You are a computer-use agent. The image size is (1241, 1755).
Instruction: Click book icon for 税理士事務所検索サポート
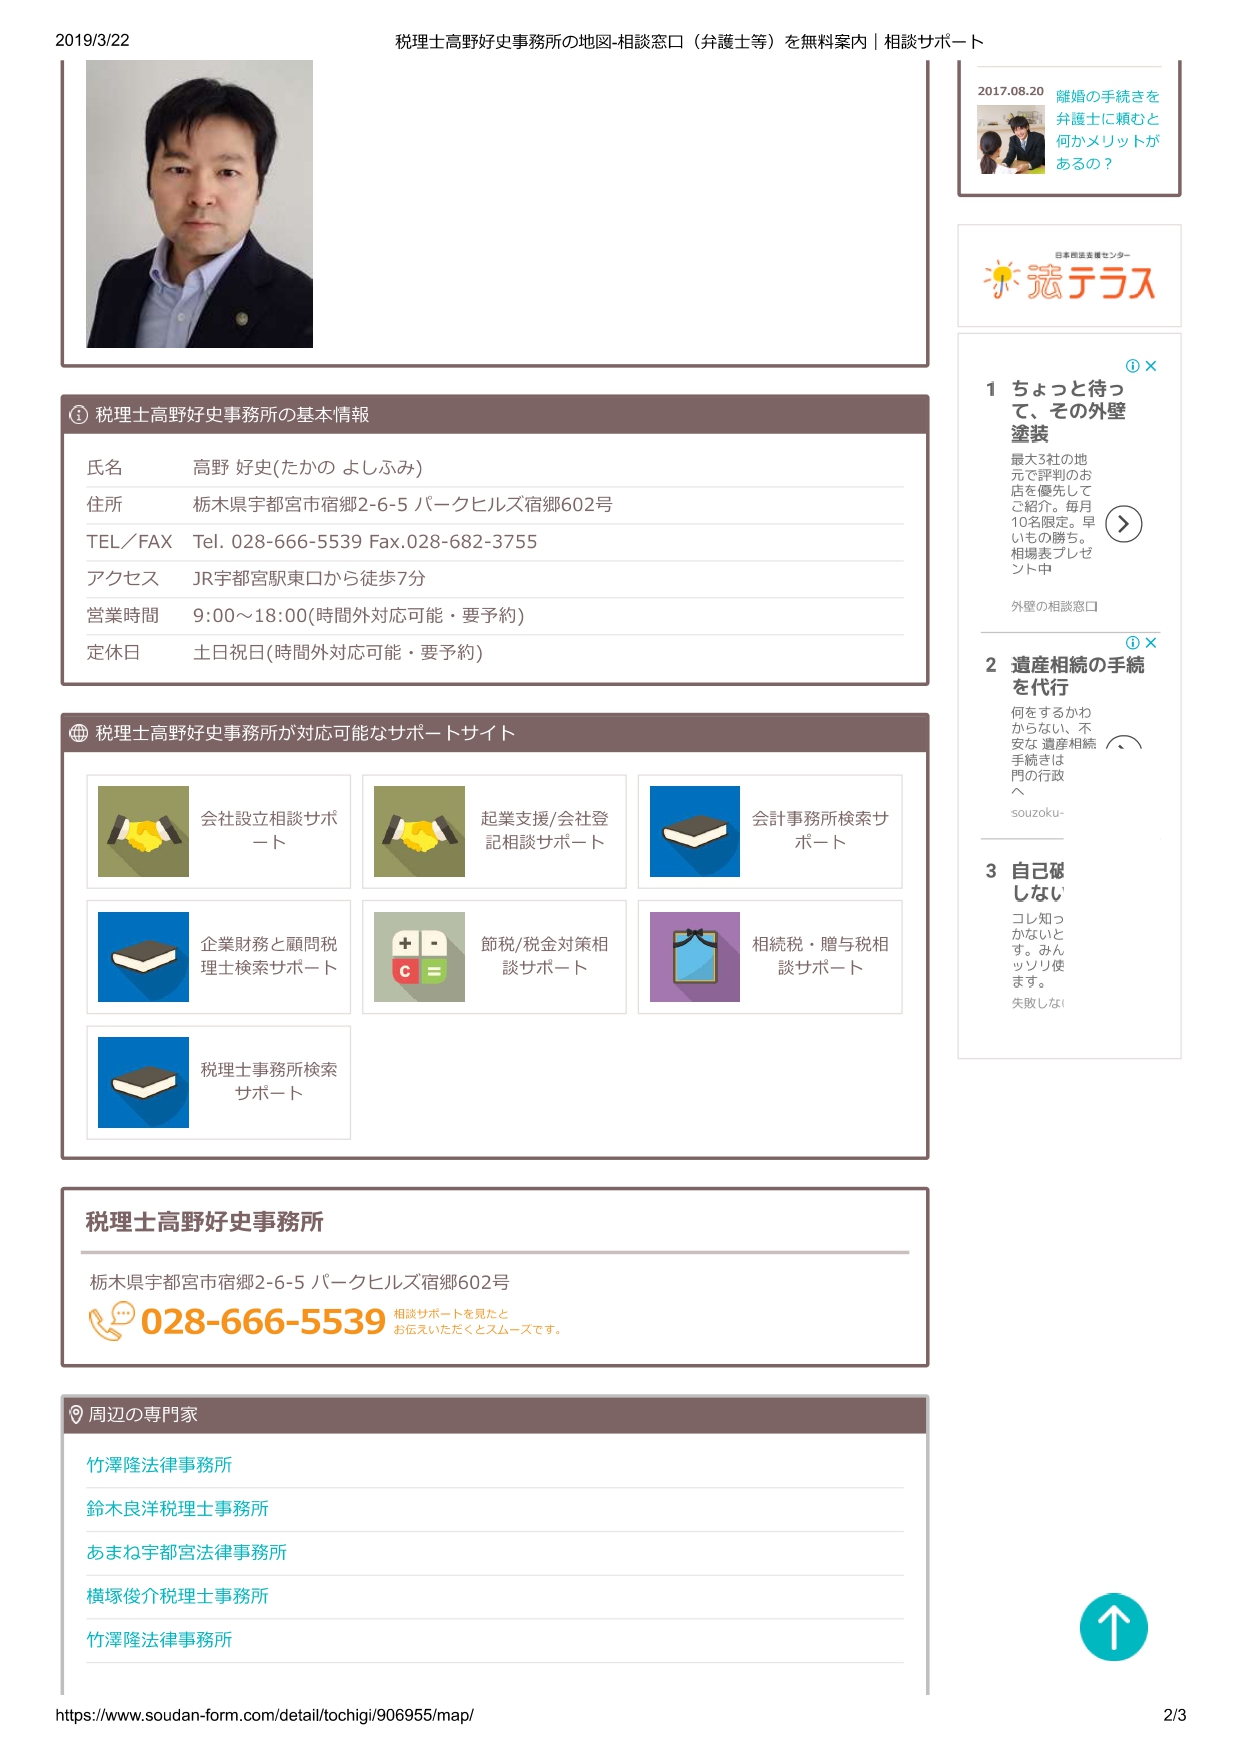coord(143,1082)
